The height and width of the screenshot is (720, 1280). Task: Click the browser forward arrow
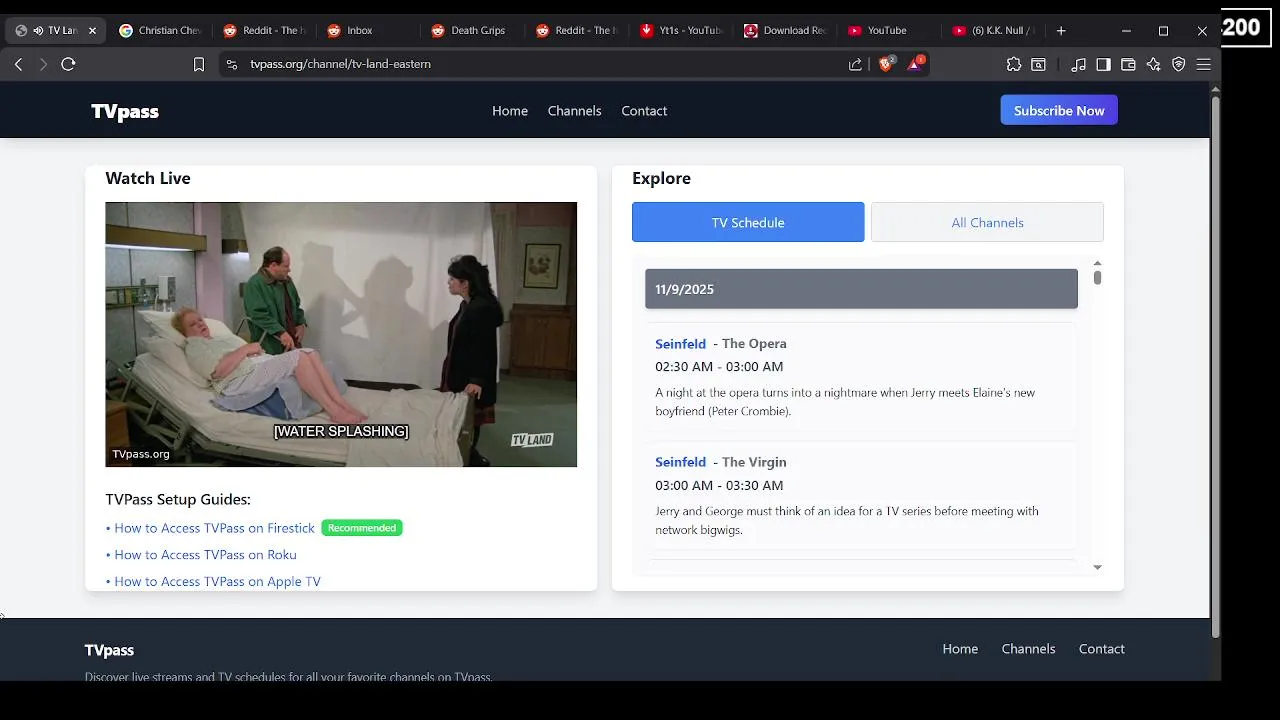42,64
